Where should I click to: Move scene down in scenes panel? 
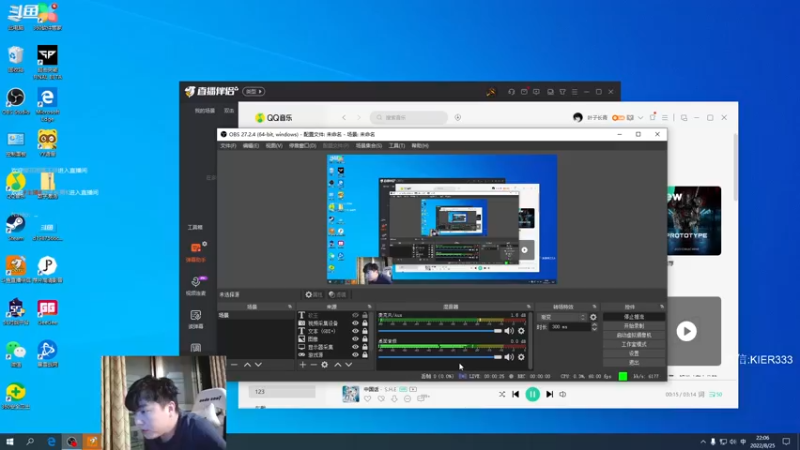258,365
